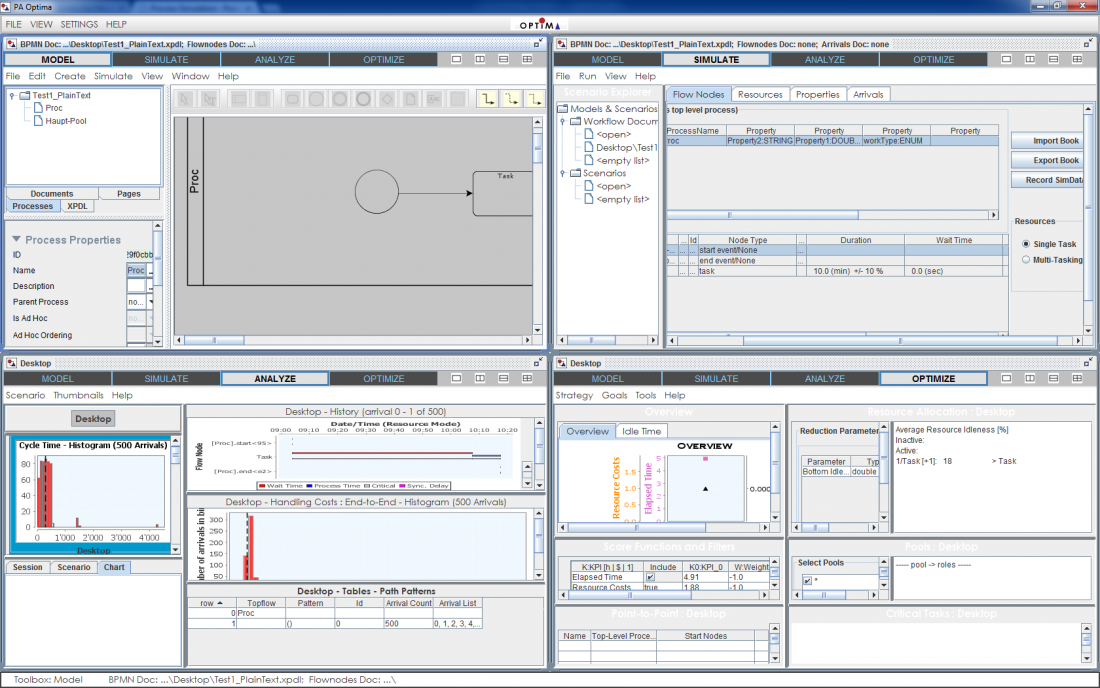
Task: Expand the Test1_PlainText process tree
Action: click(x=9, y=95)
